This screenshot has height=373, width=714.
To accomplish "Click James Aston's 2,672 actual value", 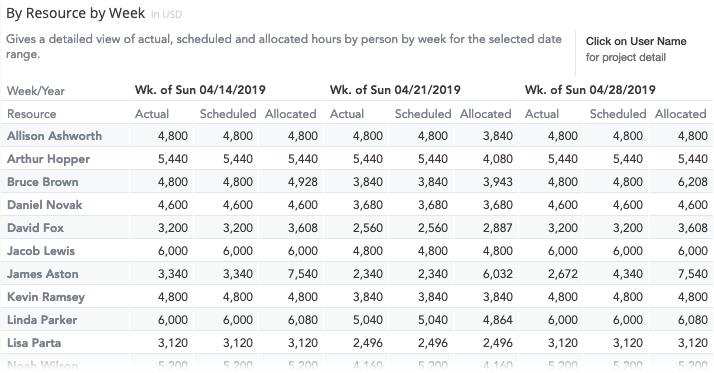I will point(562,274).
